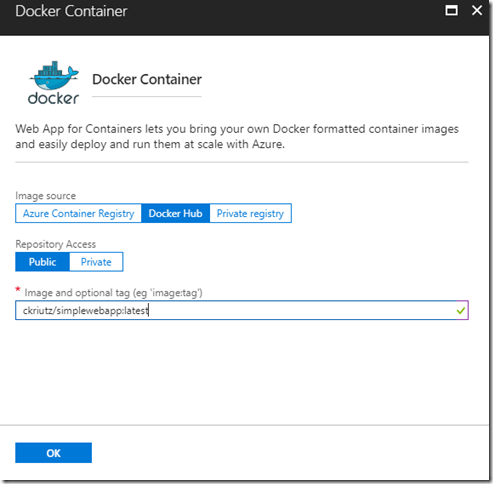Focus the image and tag text field
Screen dimensions: 493x484
coord(242,311)
